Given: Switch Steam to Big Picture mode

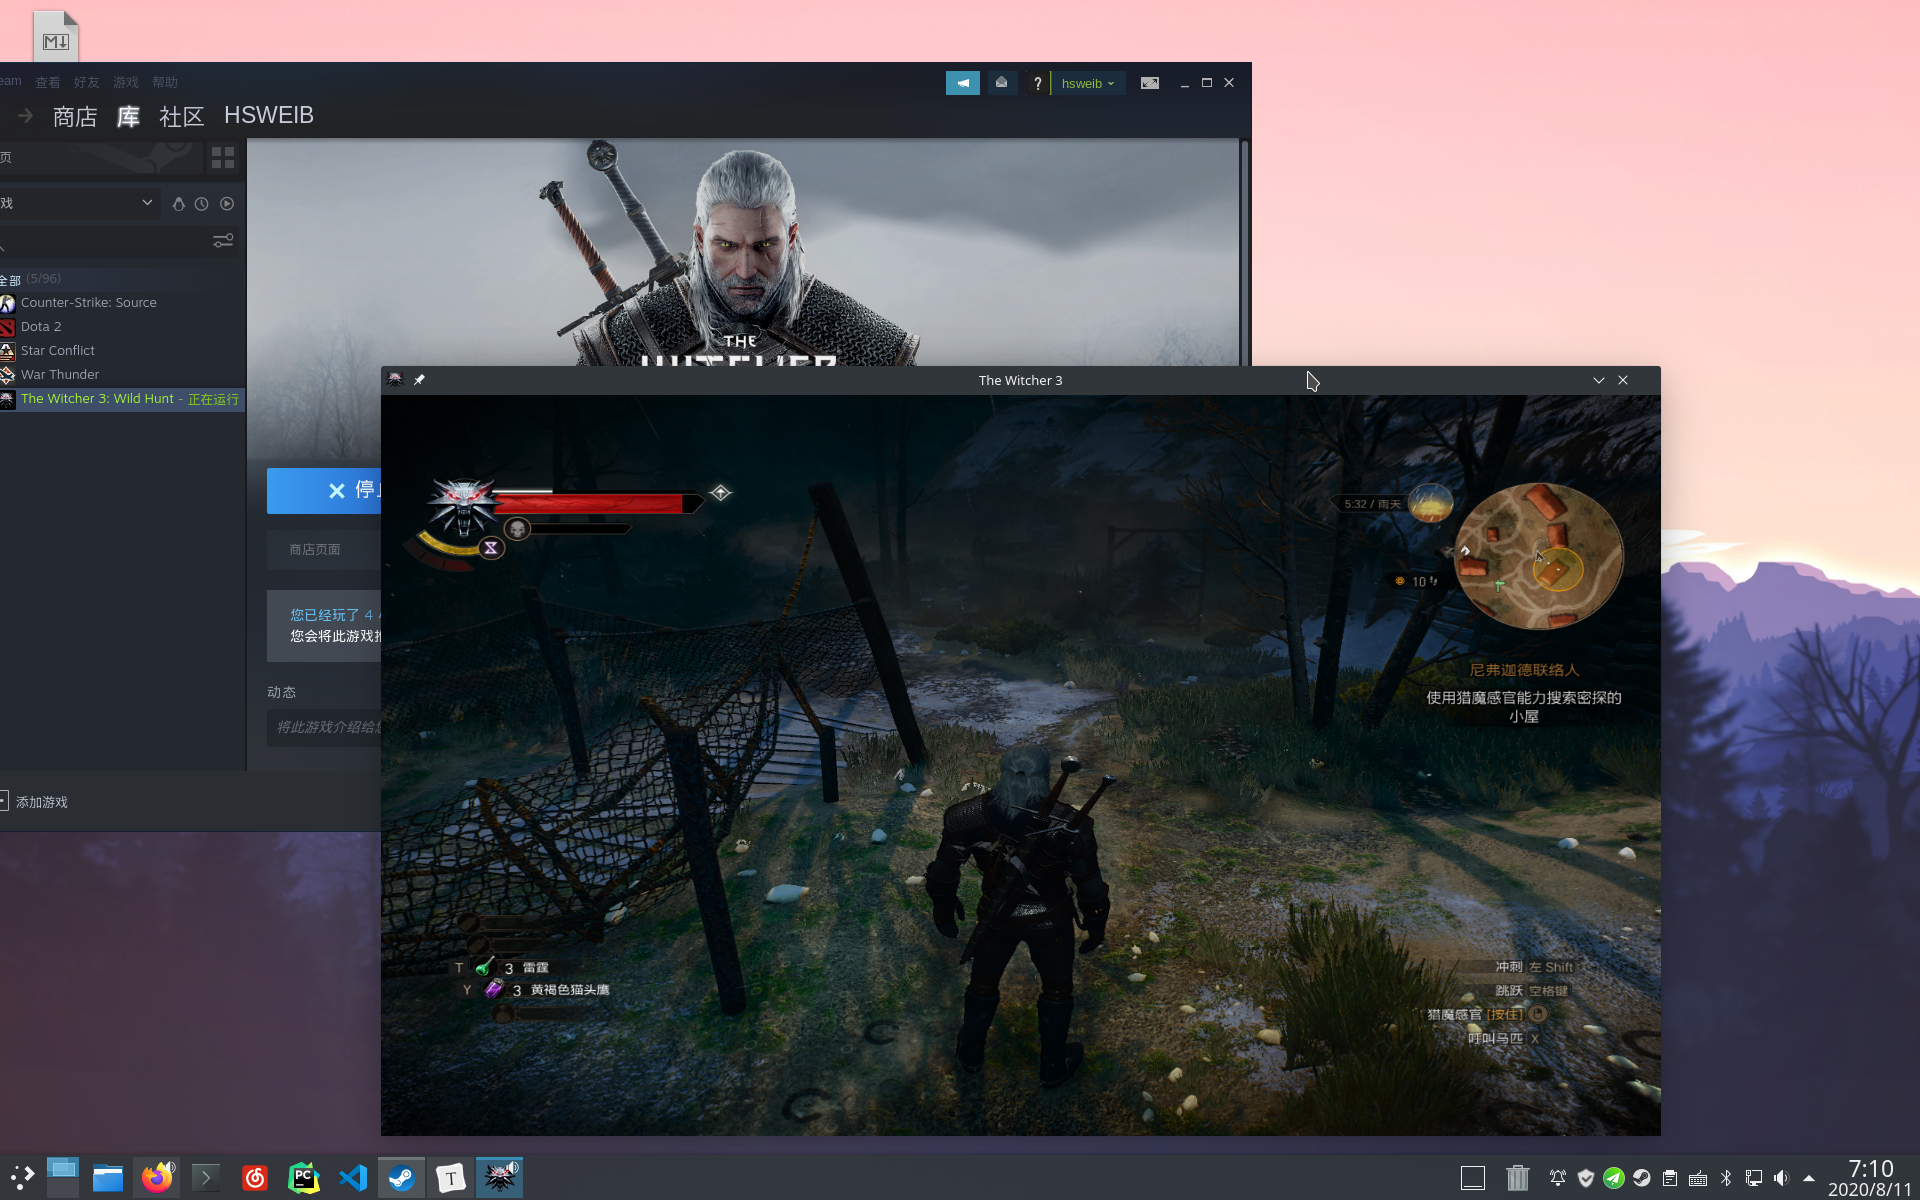Looking at the screenshot, I should pyautogui.click(x=1150, y=83).
